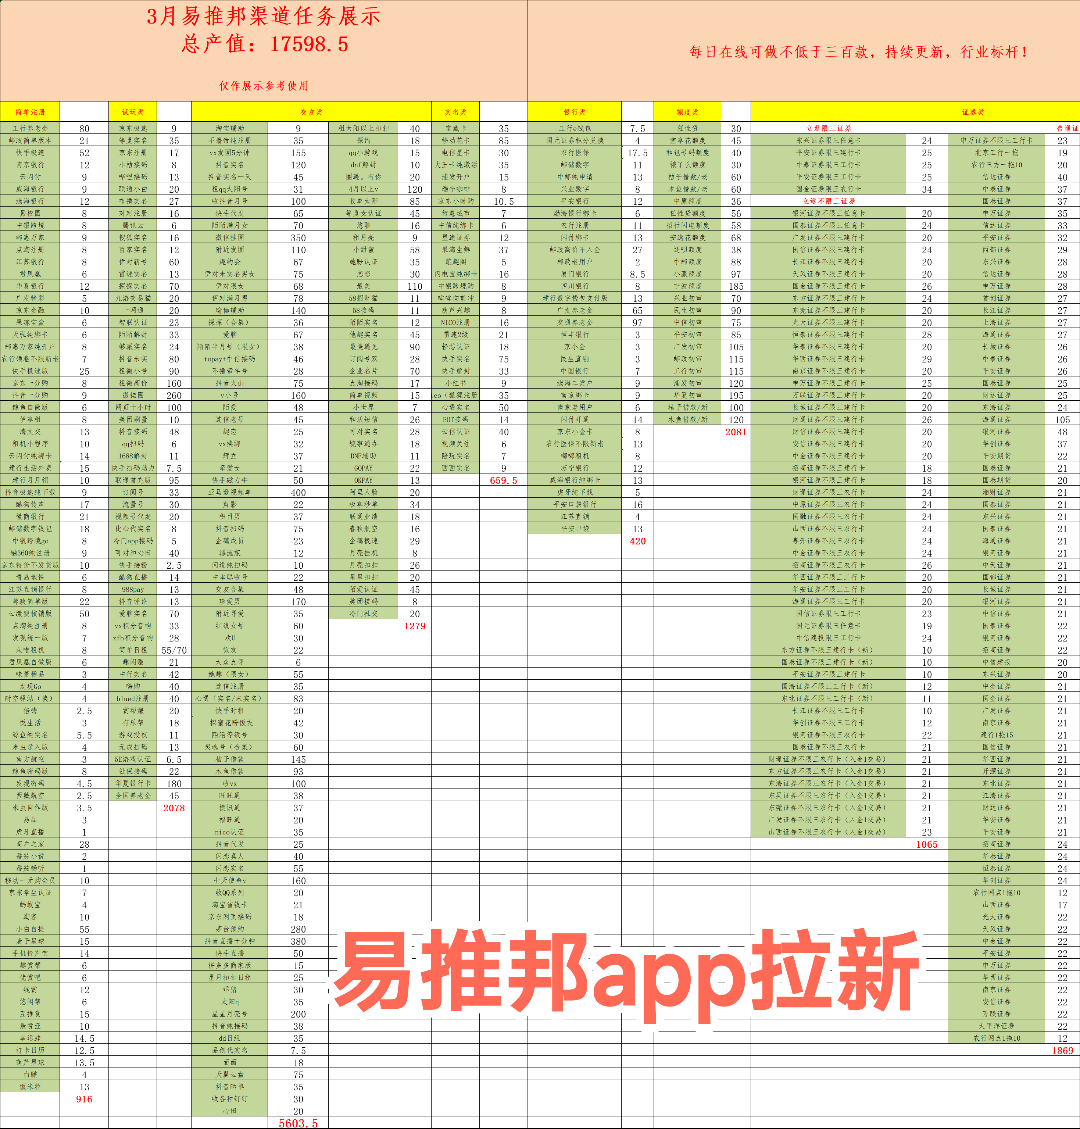Image resolution: width=1080 pixels, height=1129 pixels.
Task: Select the red 立秒限三证券 subheading
Action: click(x=828, y=128)
